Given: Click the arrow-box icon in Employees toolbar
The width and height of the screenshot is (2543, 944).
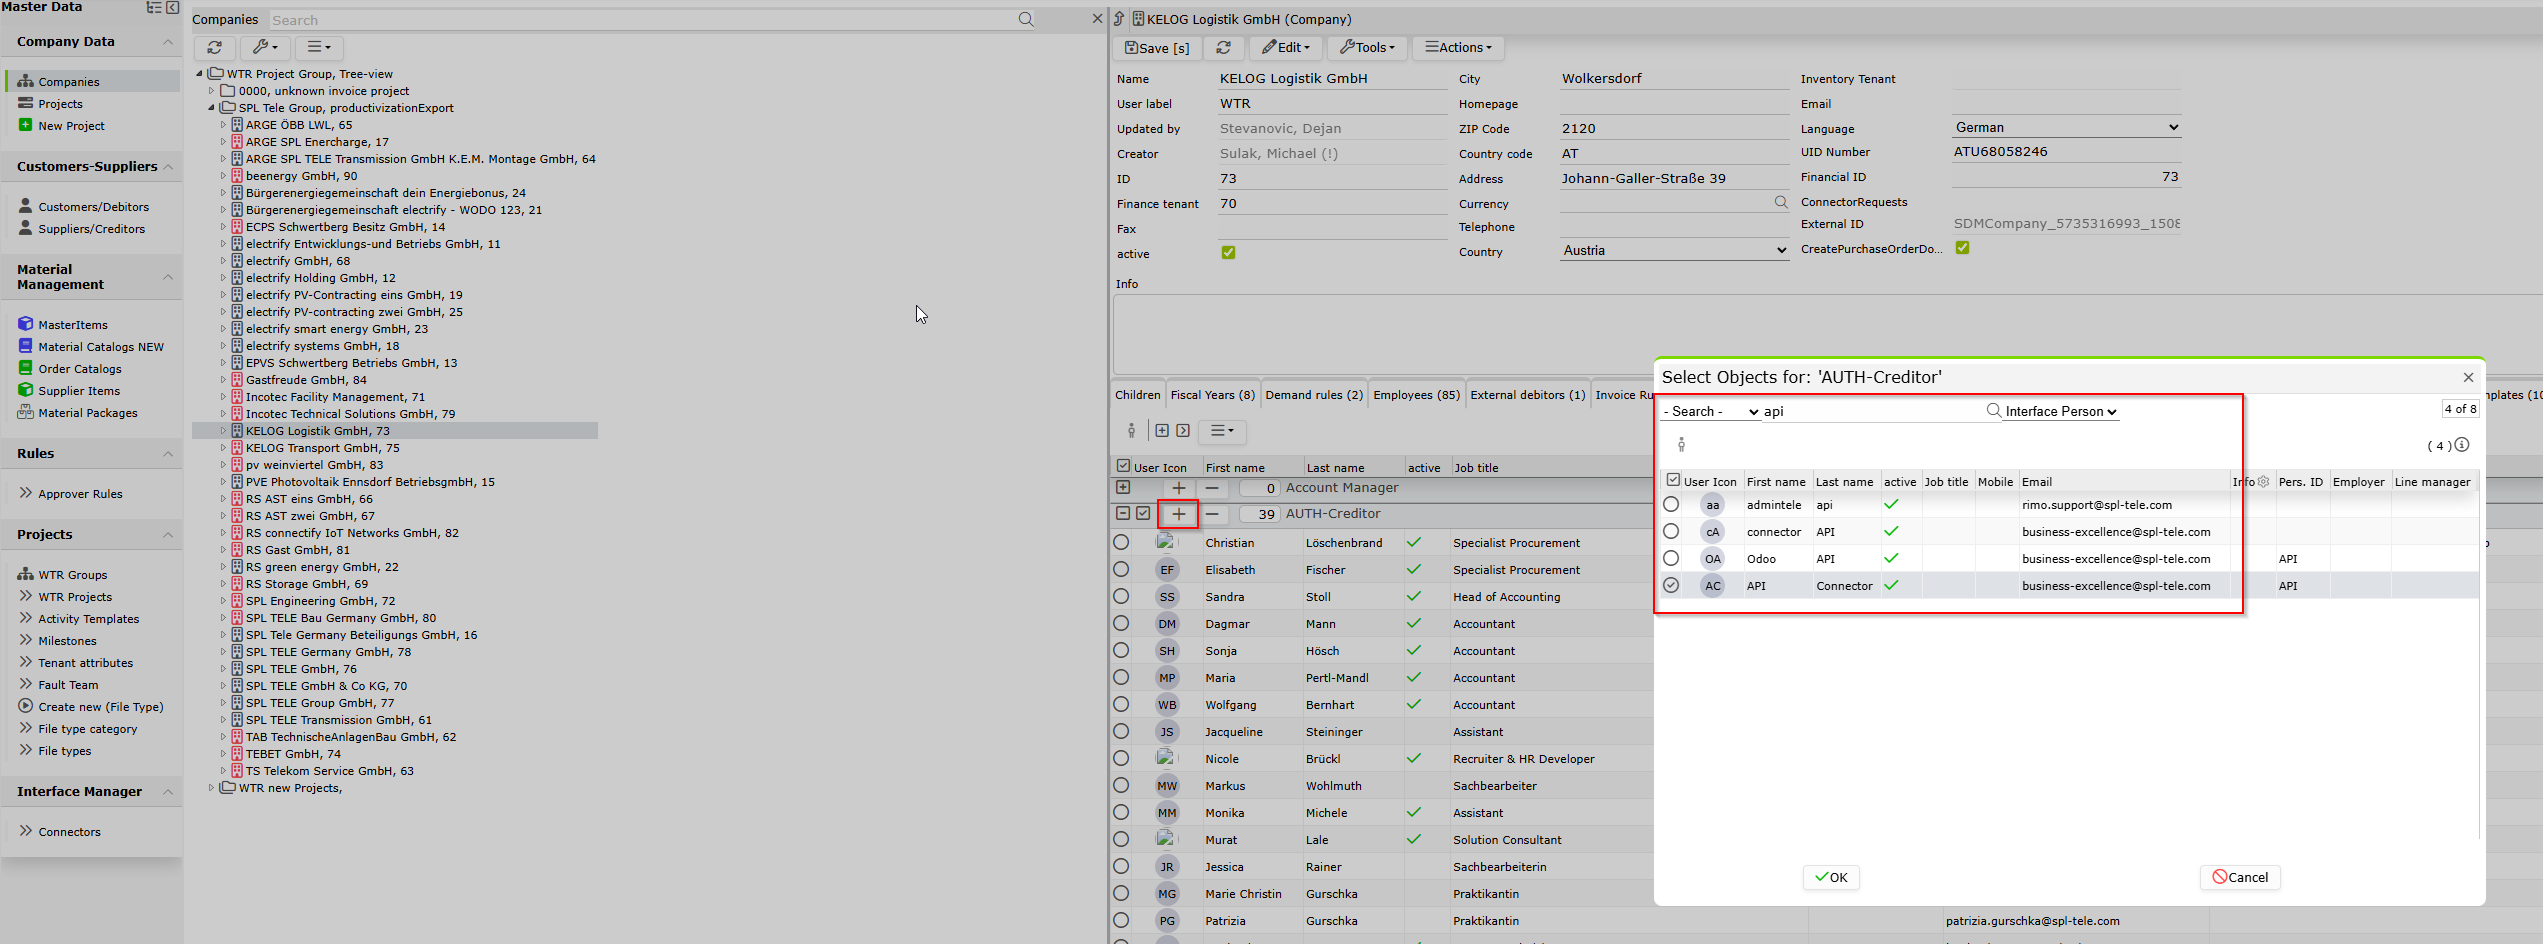Looking at the screenshot, I should coord(1183,431).
